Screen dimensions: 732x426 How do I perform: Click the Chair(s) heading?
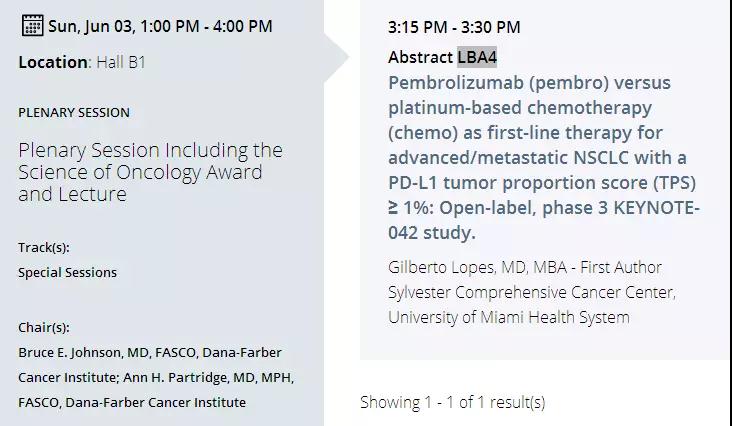click(x=44, y=327)
